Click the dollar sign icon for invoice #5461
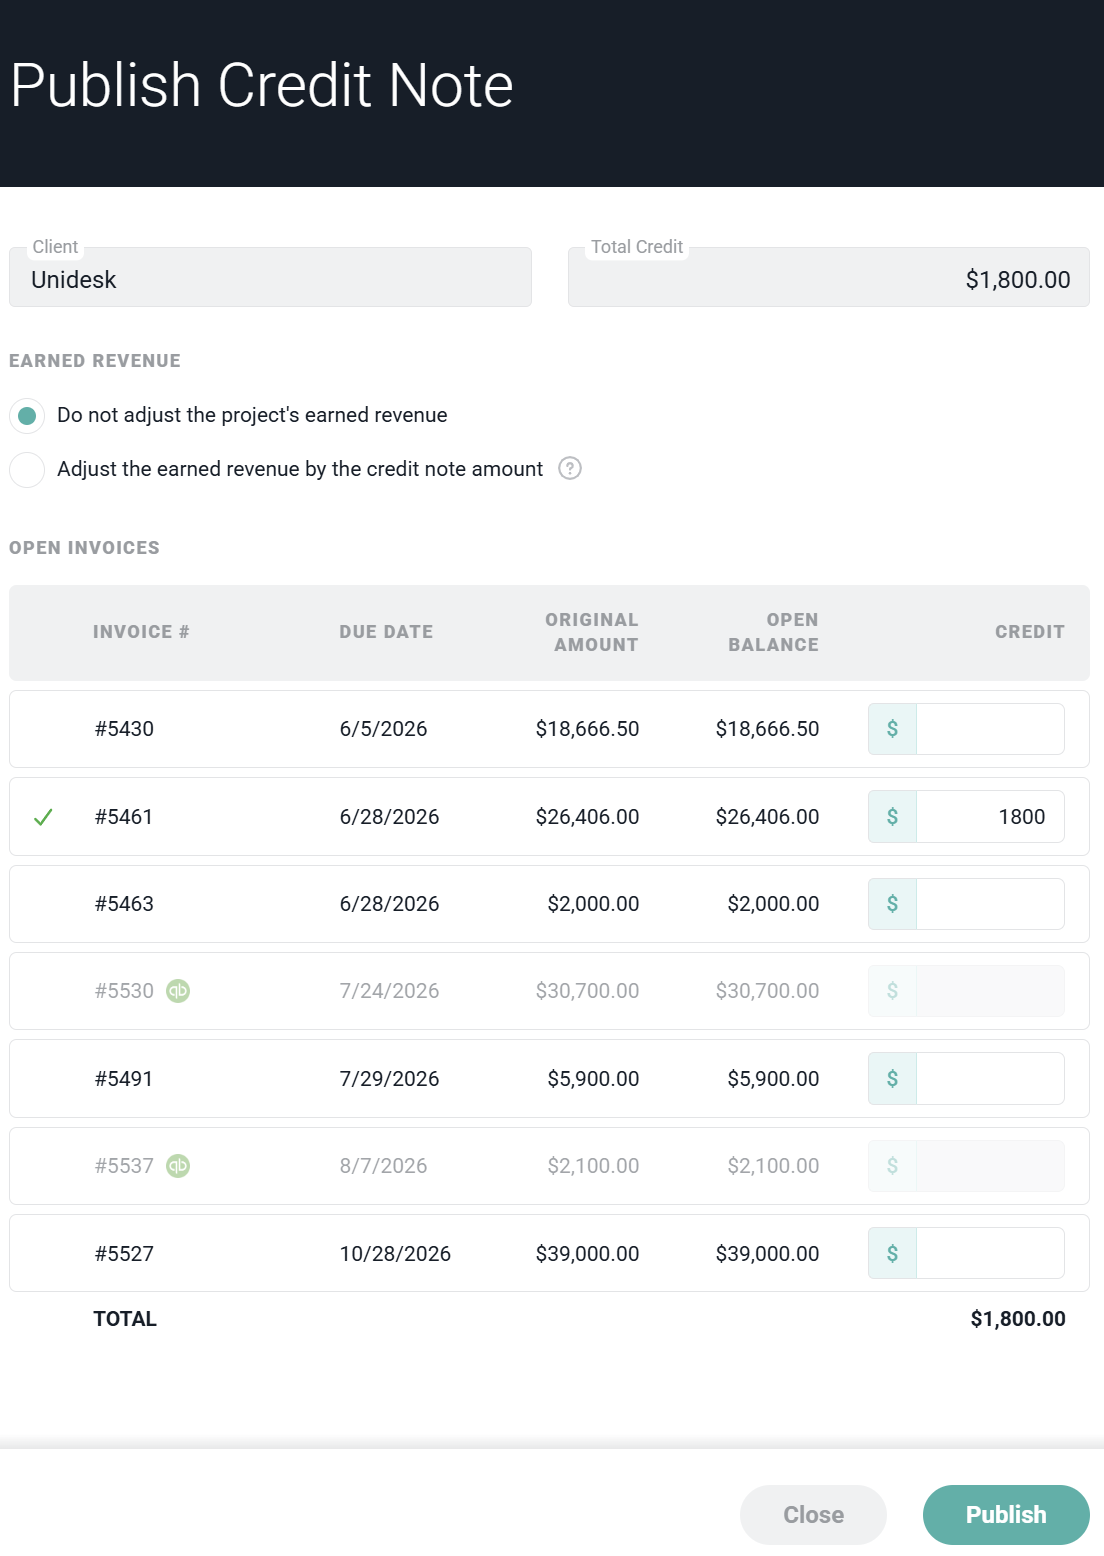Viewport: 1104px width, 1556px height. click(x=892, y=817)
